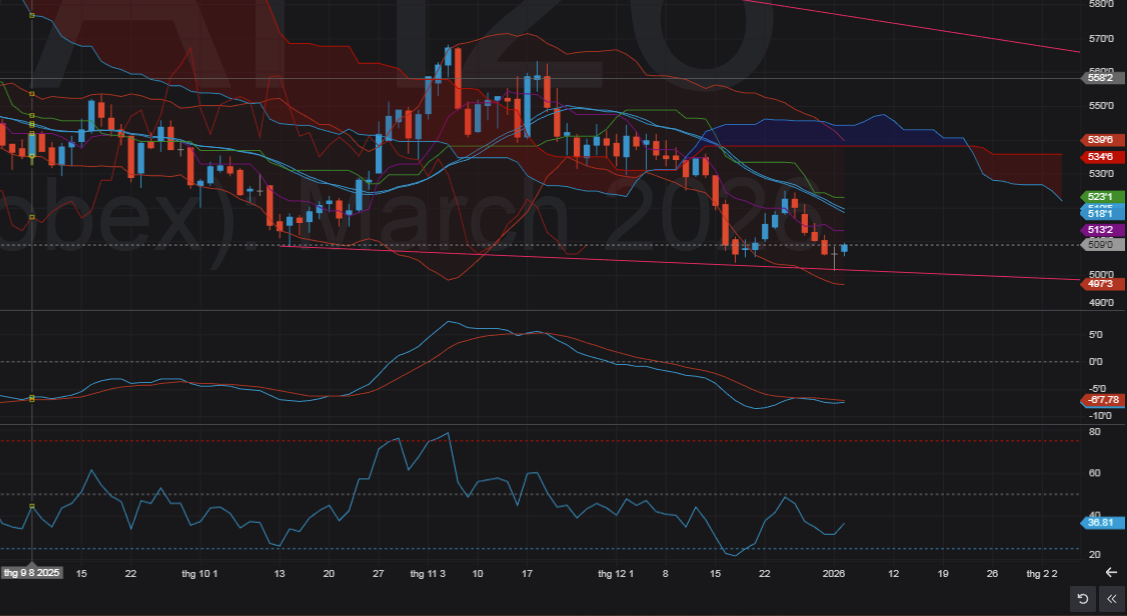Click the reset chart view icon
1127x616 pixels.
pos(1081,599)
